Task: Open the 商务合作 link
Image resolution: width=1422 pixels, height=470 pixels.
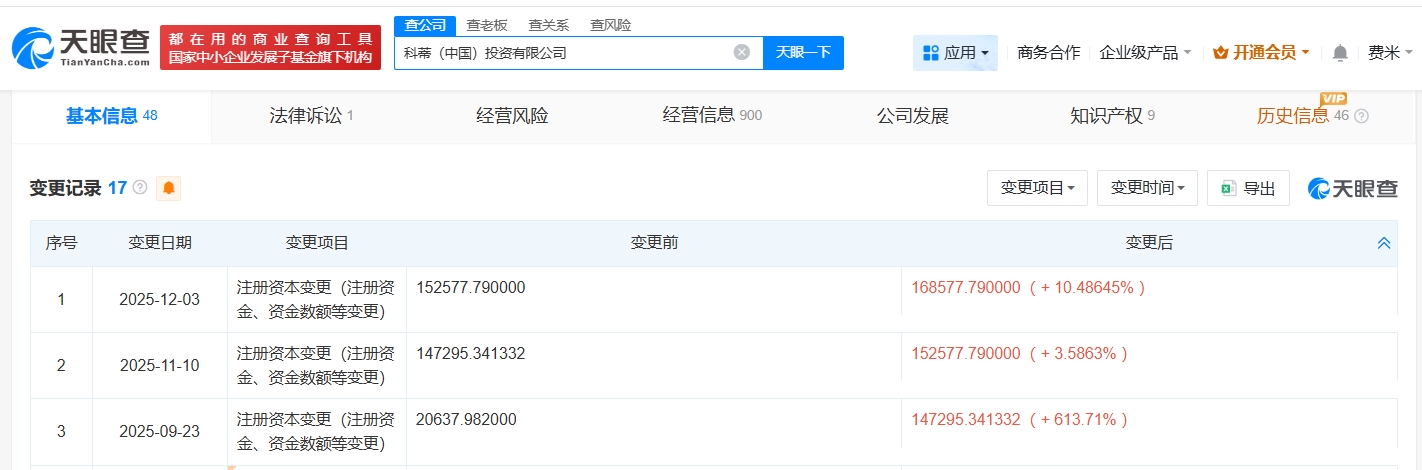Action: click(x=1048, y=53)
